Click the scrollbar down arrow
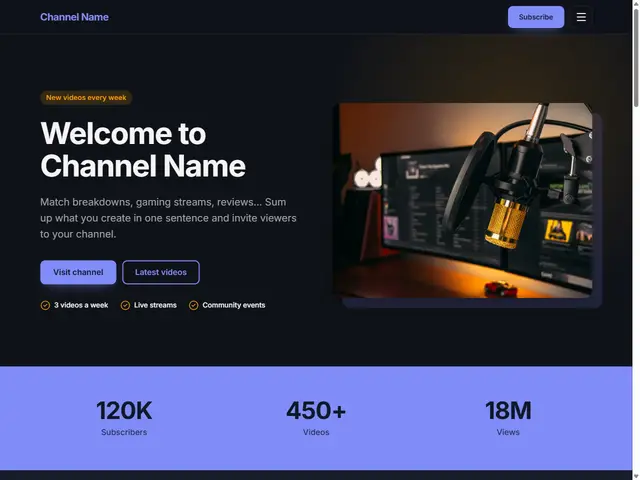 [636, 476]
